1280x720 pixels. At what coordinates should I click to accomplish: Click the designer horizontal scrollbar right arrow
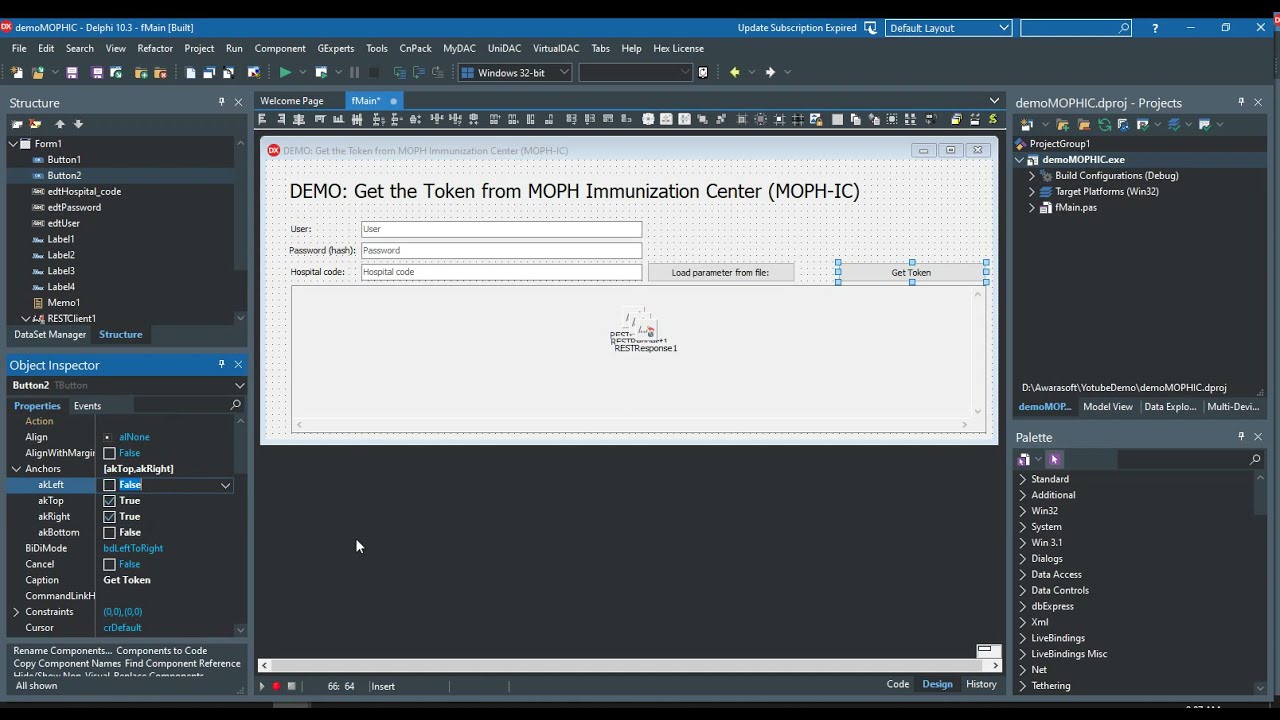pyautogui.click(x=996, y=665)
